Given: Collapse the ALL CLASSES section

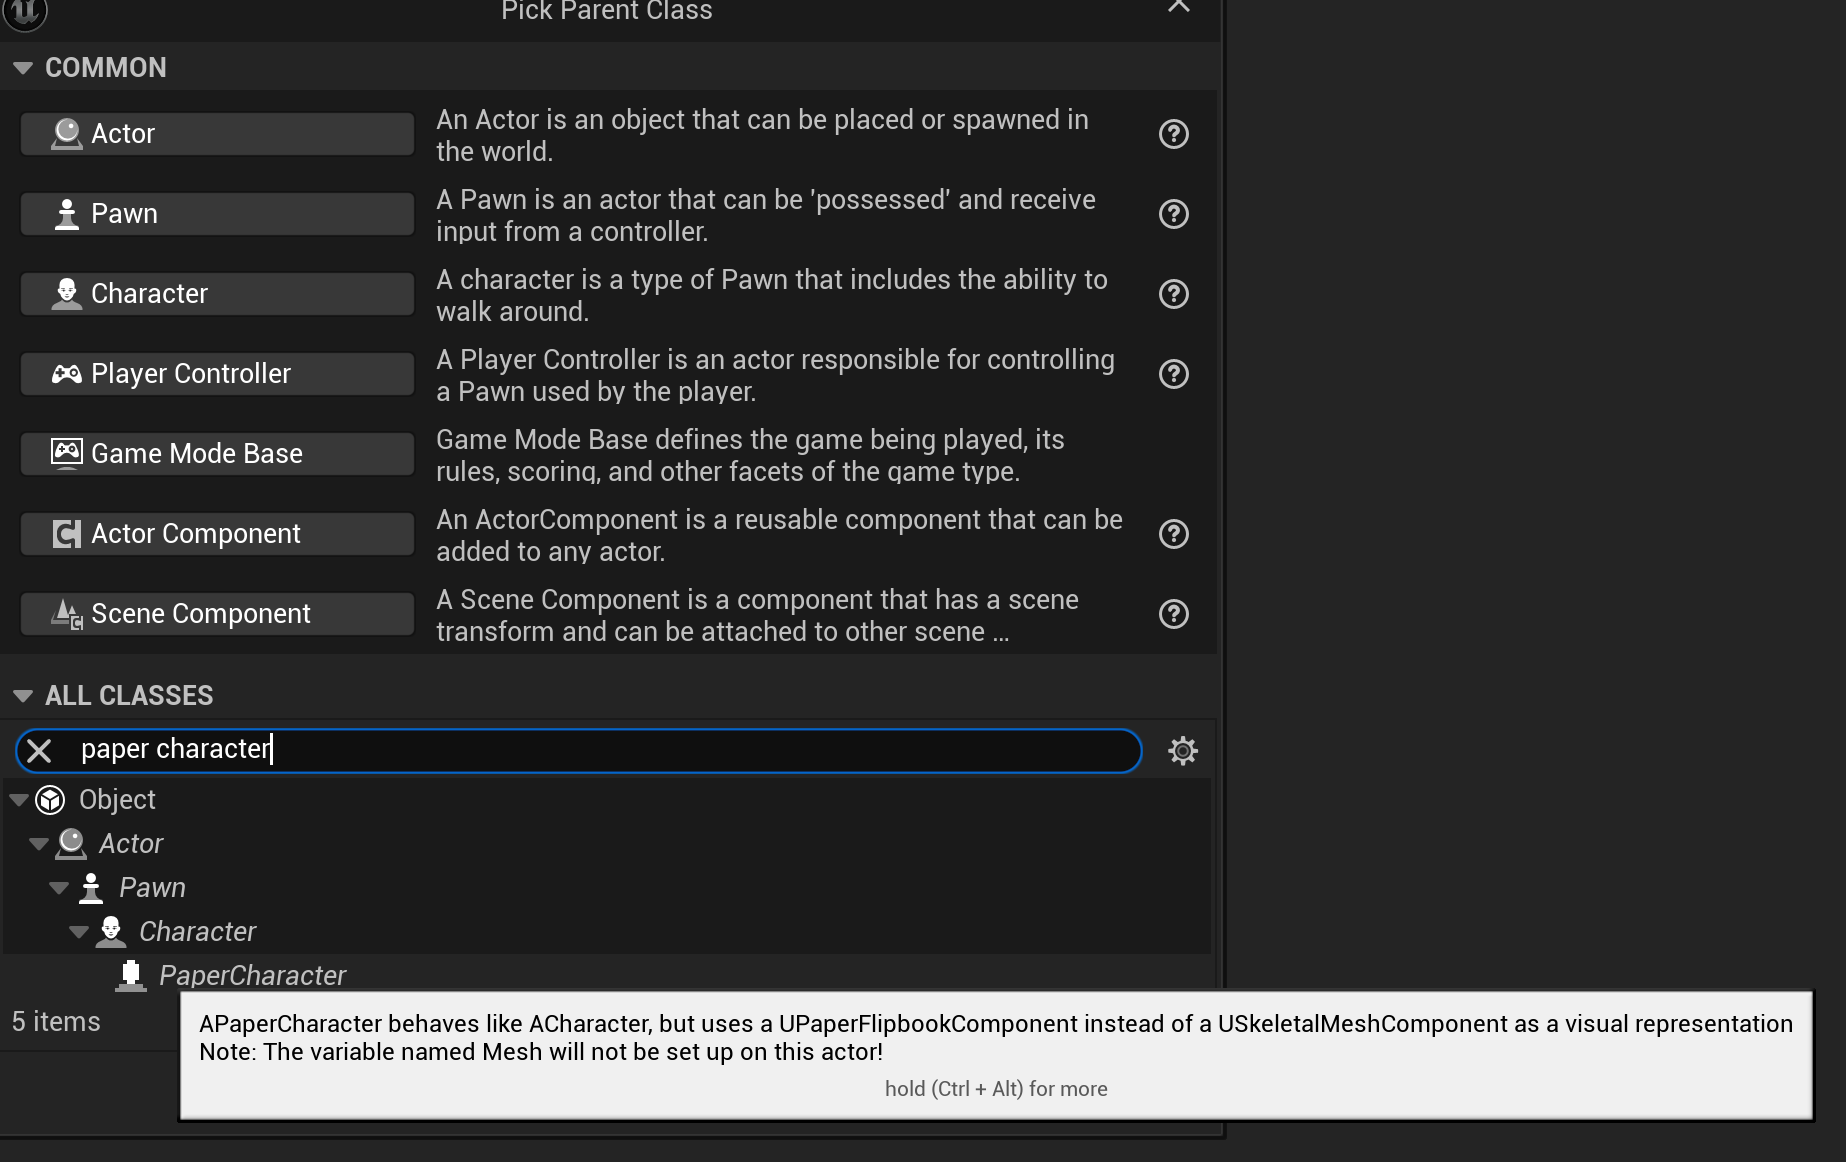Looking at the screenshot, I should [x=23, y=696].
